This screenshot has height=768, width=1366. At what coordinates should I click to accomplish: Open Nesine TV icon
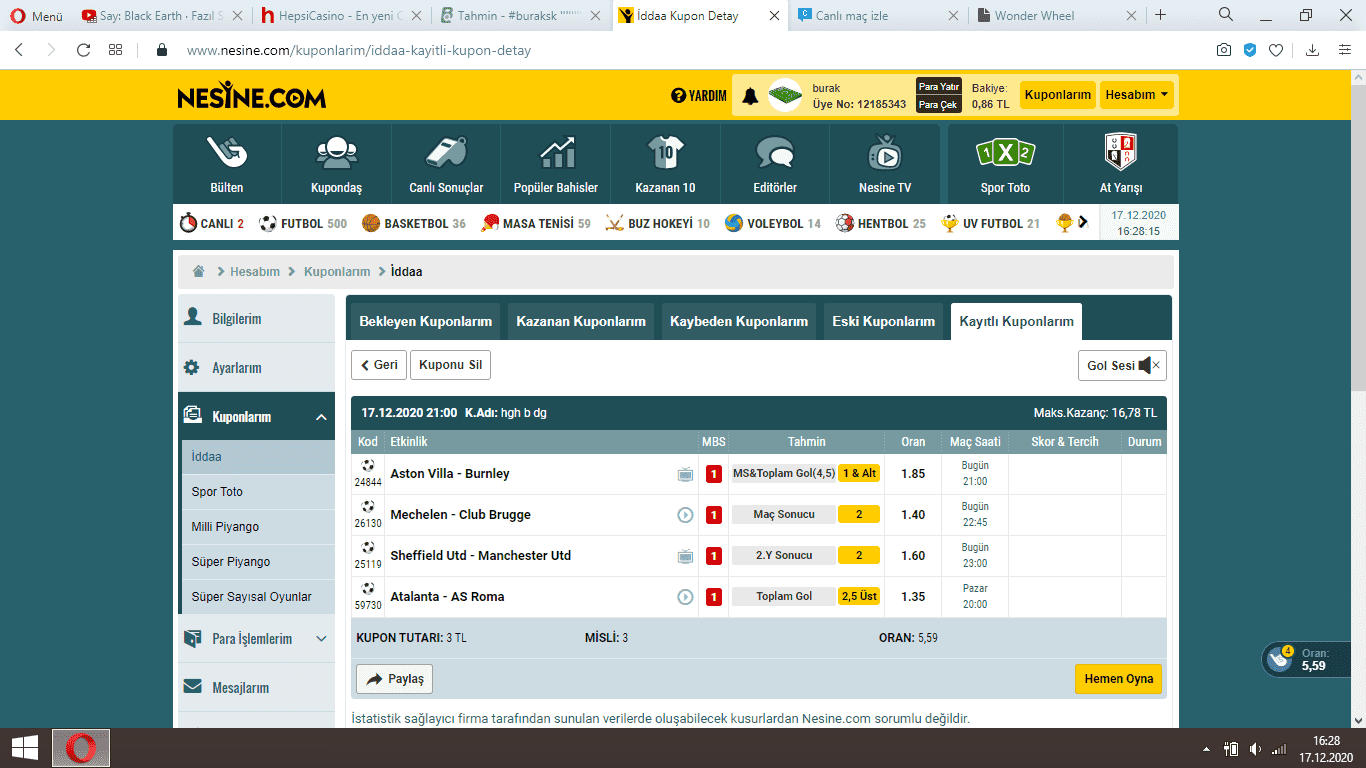point(885,152)
